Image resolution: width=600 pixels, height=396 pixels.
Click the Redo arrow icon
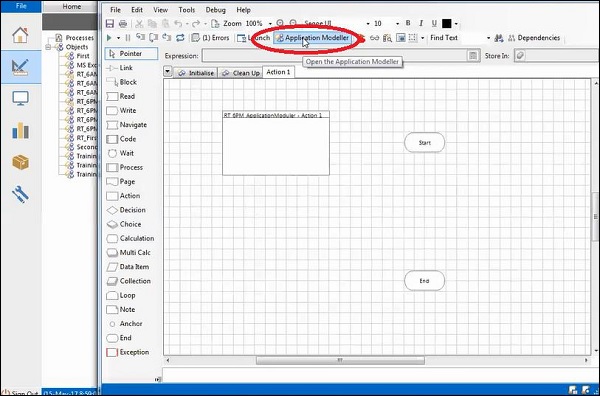coord(196,24)
